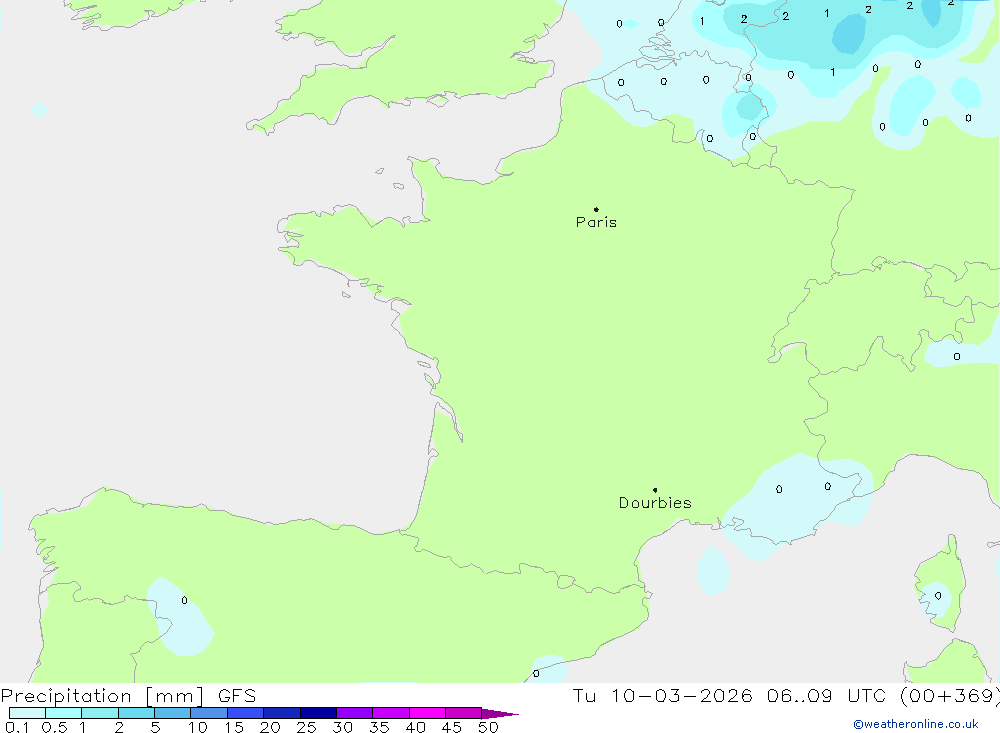Click the legend arrow tip above 50 mm
1000x733 pixels.
click(x=500, y=713)
